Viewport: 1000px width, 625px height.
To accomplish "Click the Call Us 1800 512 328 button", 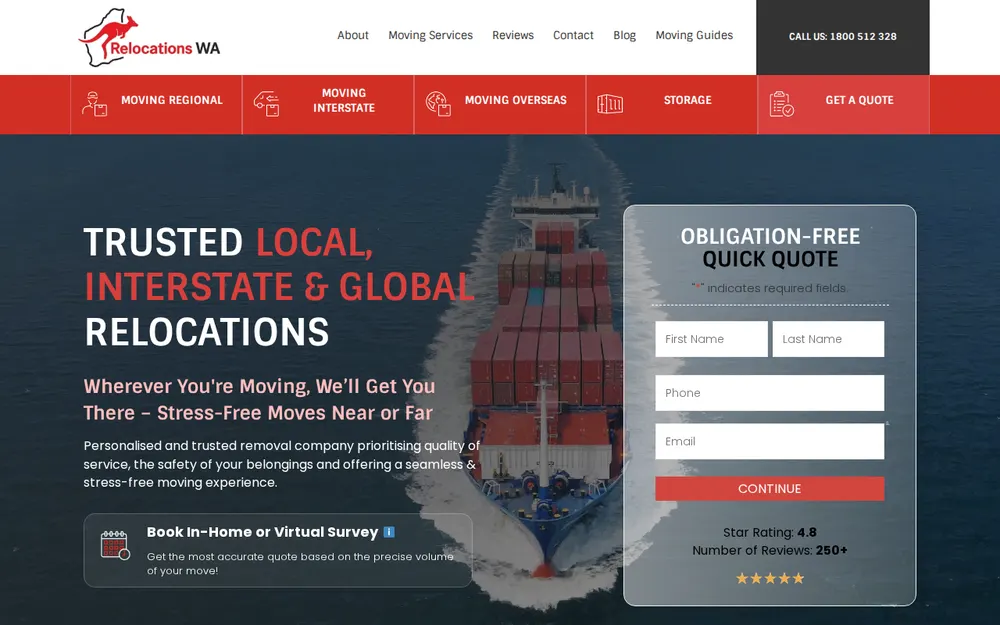I will pyautogui.click(x=842, y=37).
